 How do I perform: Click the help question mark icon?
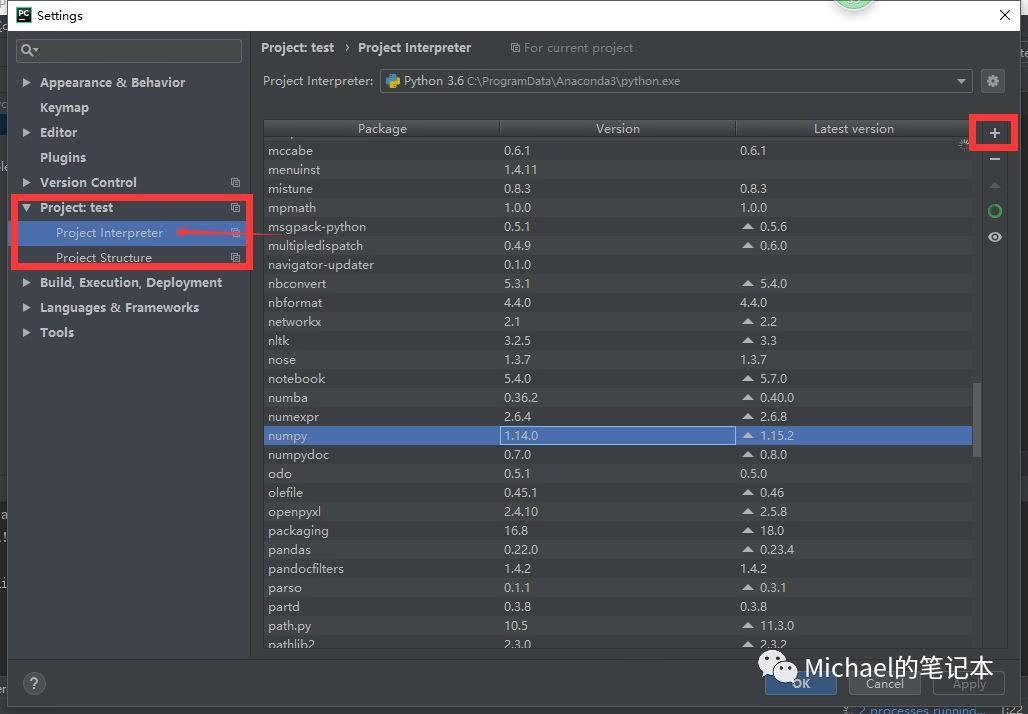tap(34, 684)
